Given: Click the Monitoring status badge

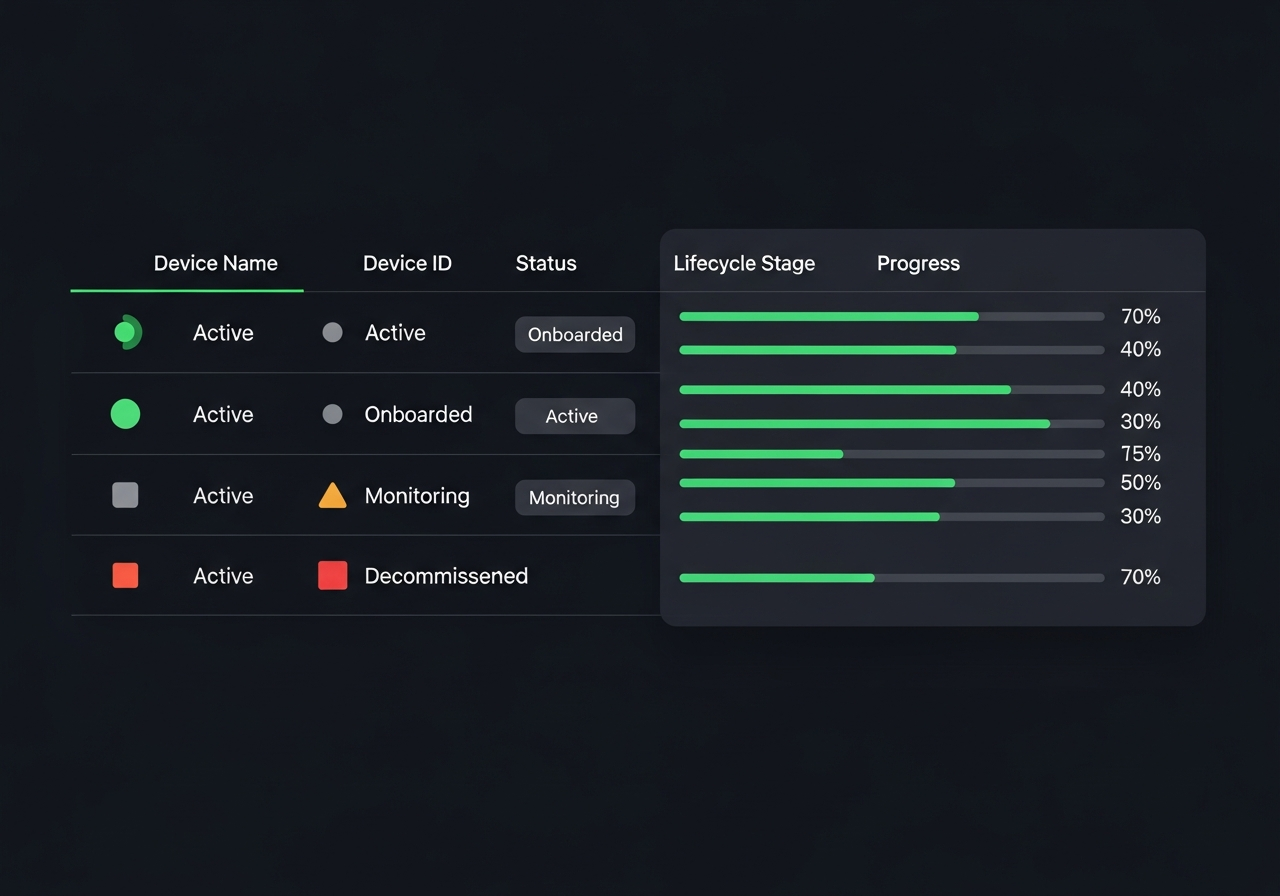Looking at the screenshot, I should tap(575, 497).
